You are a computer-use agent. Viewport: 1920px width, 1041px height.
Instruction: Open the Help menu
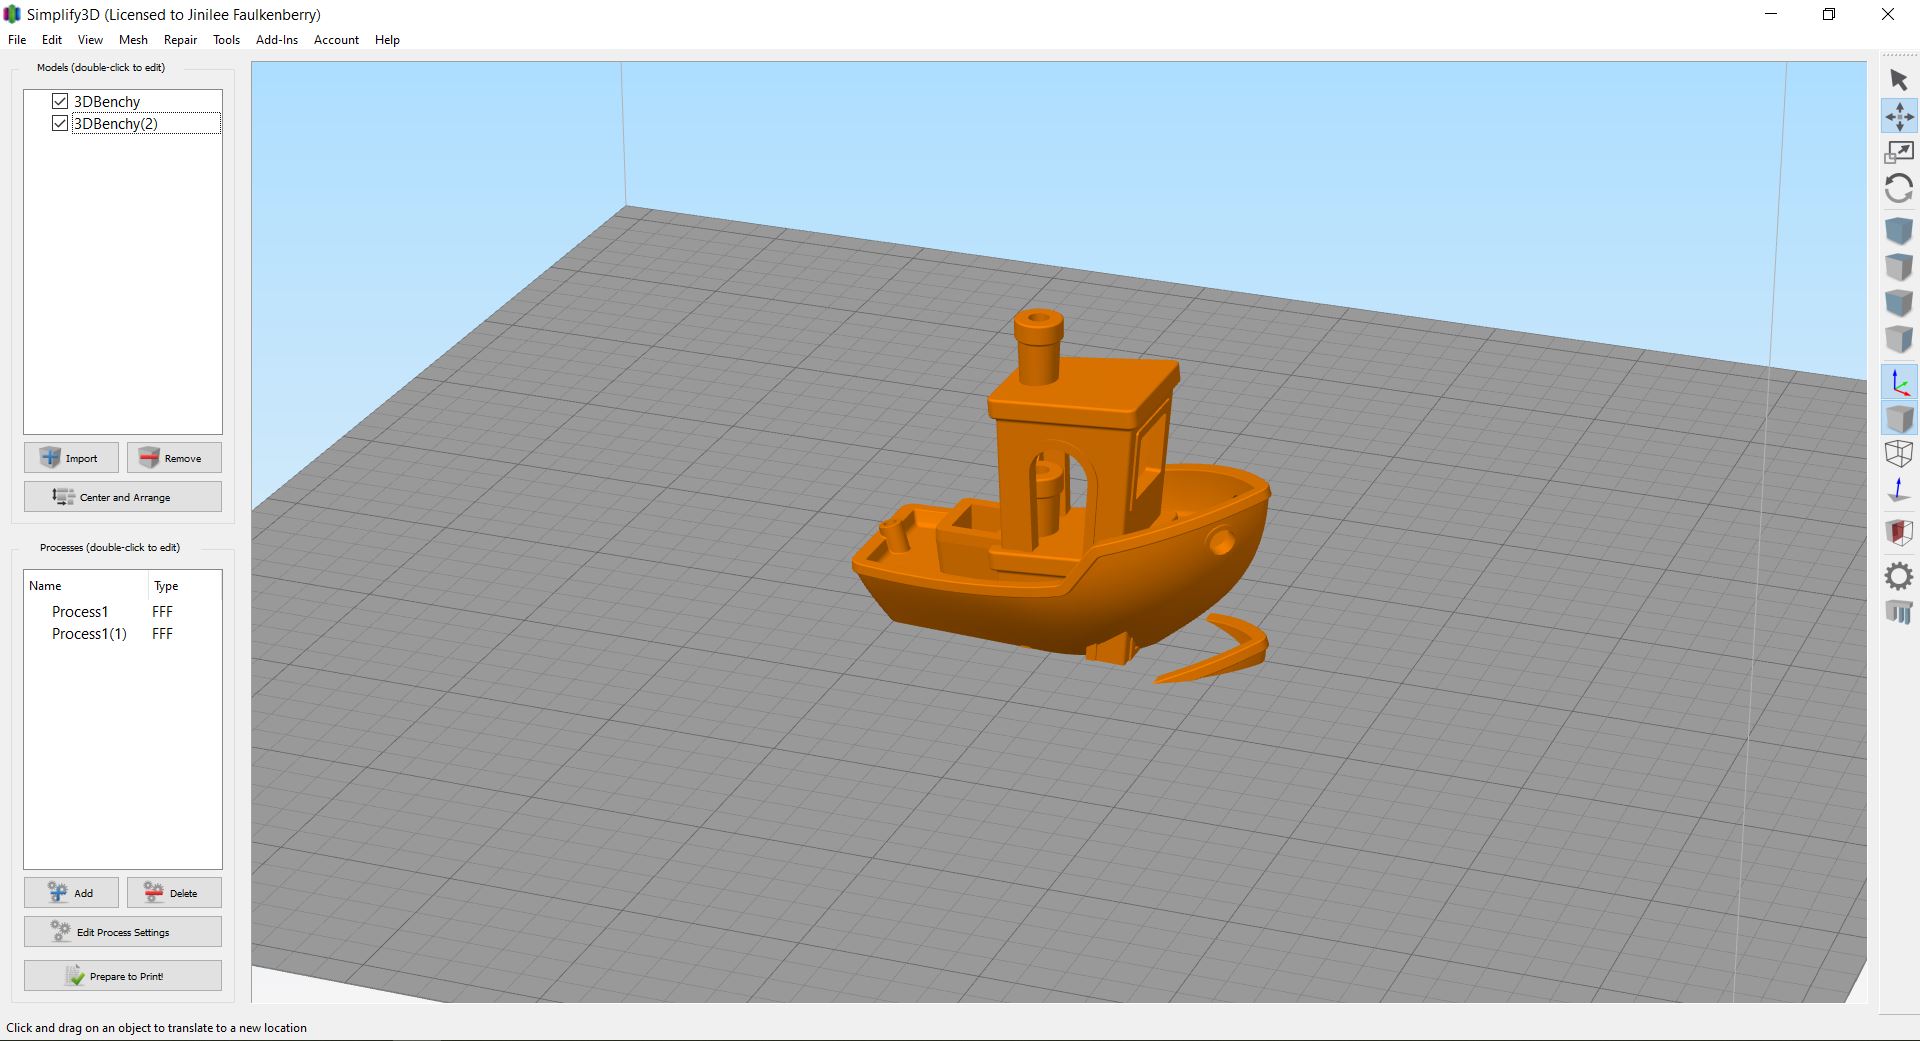click(x=387, y=40)
